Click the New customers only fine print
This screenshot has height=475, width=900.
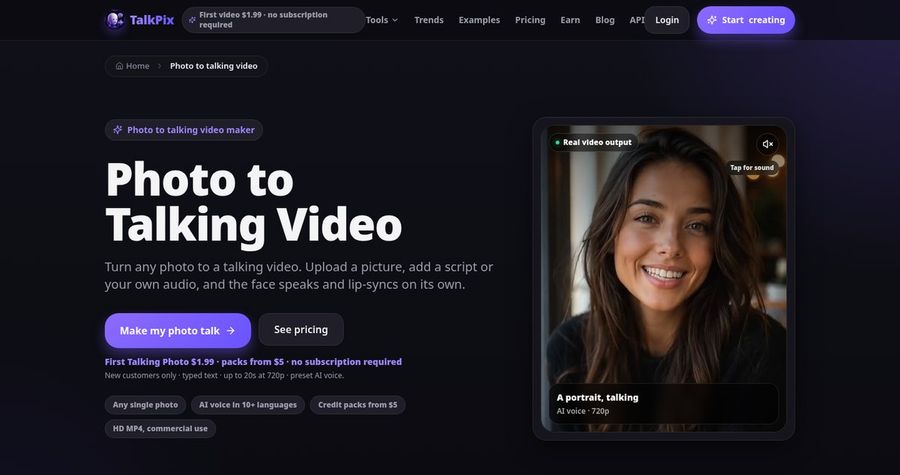point(224,376)
